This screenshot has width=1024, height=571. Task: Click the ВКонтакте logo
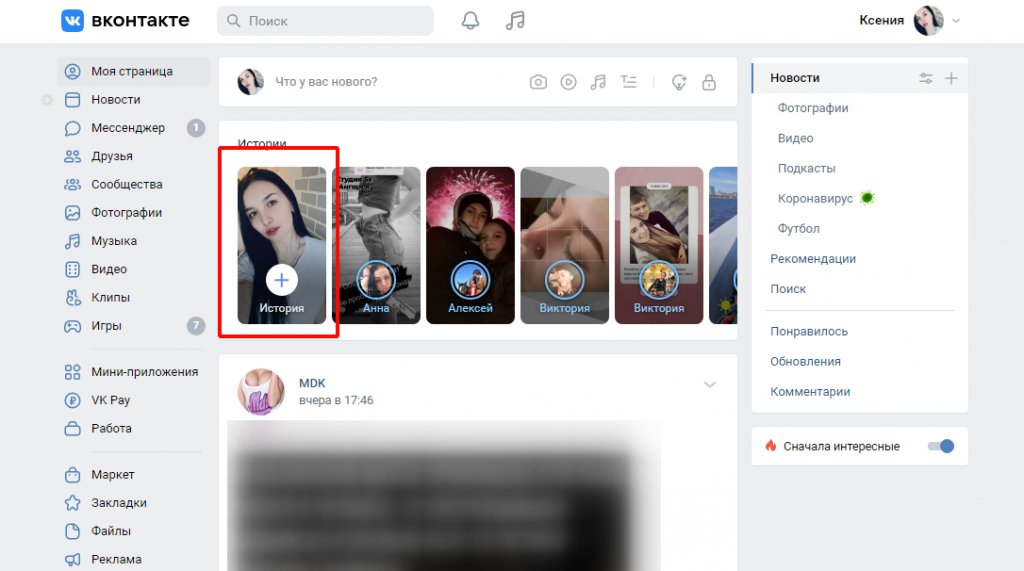(x=125, y=21)
